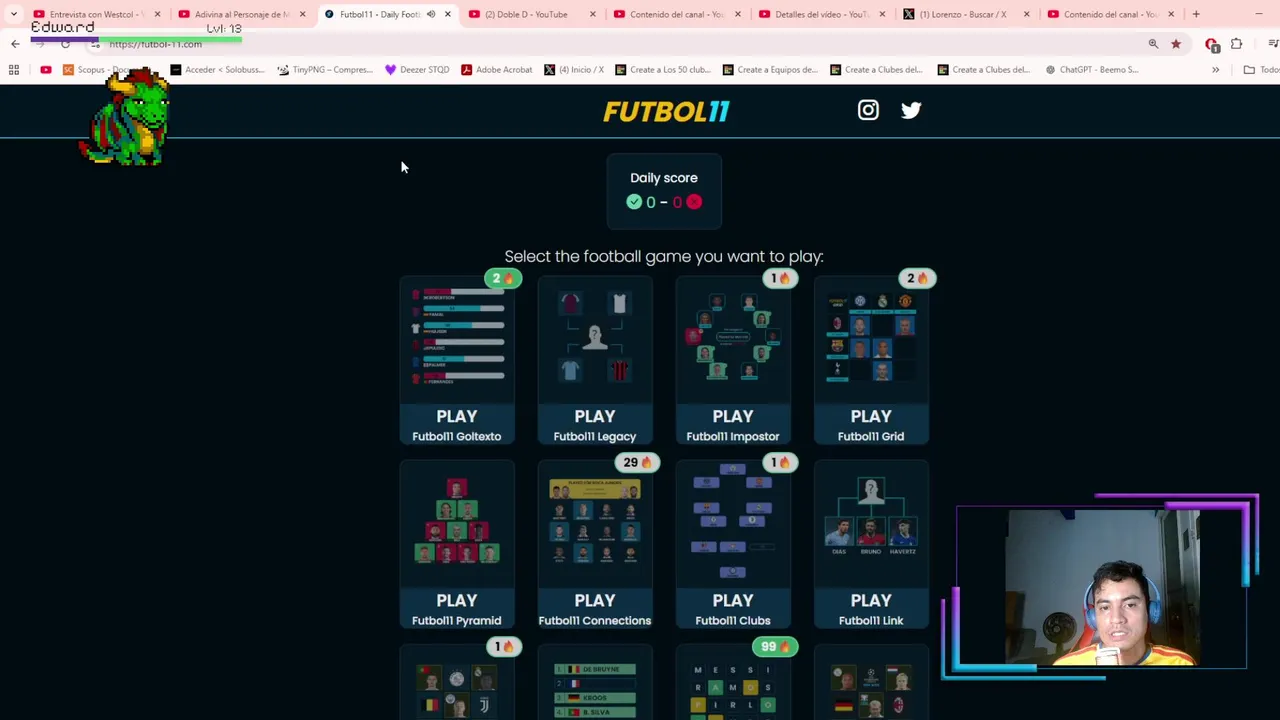The width and height of the screenshot is (1280, 720).
Task: Open the apps grid in bookmarks bar
Action: (x=14, y=70)
